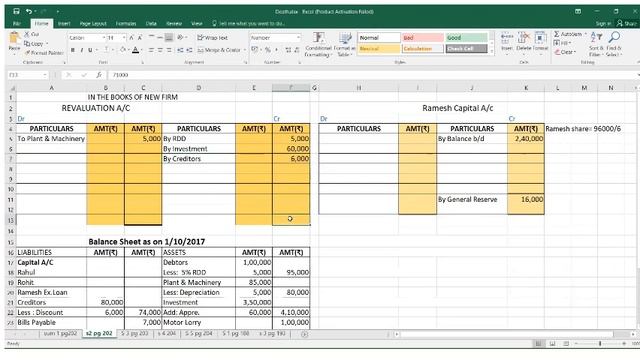Click the Tell me what you want search box

[x=249, y=24]
